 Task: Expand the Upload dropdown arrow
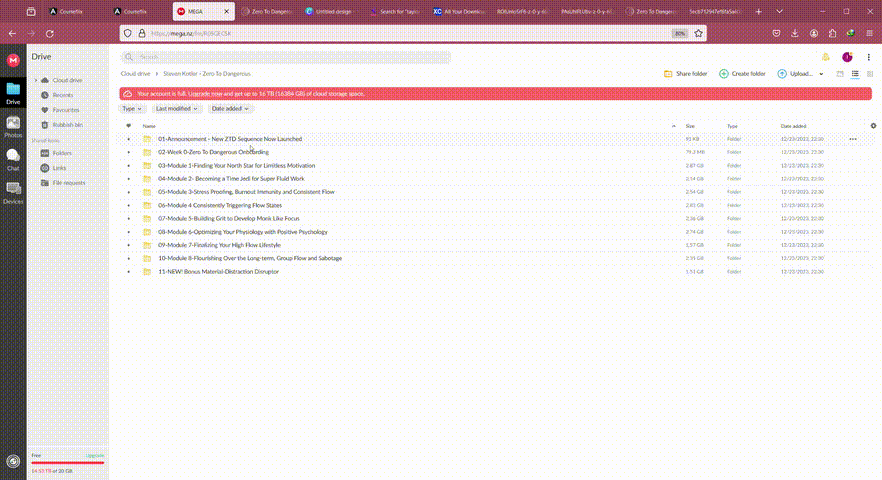(821, 74)
